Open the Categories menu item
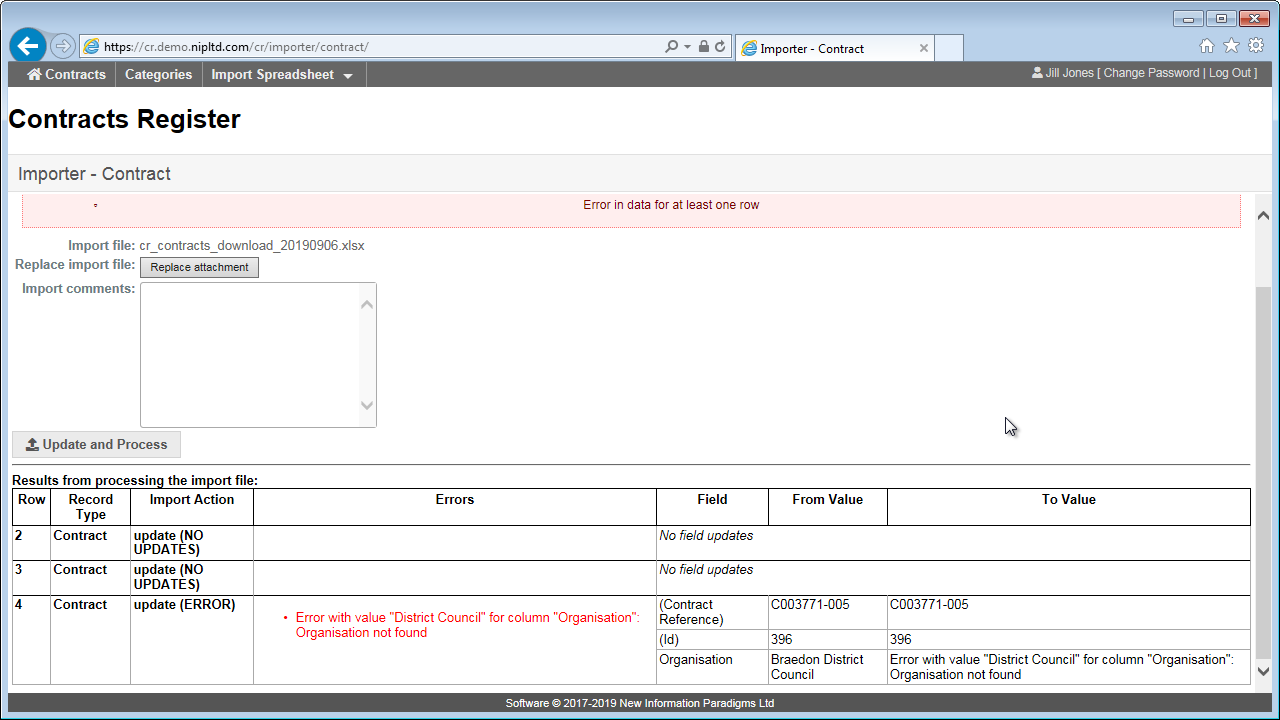The height and width of the screenshot is (720, 1280). [x=158, y=75]
